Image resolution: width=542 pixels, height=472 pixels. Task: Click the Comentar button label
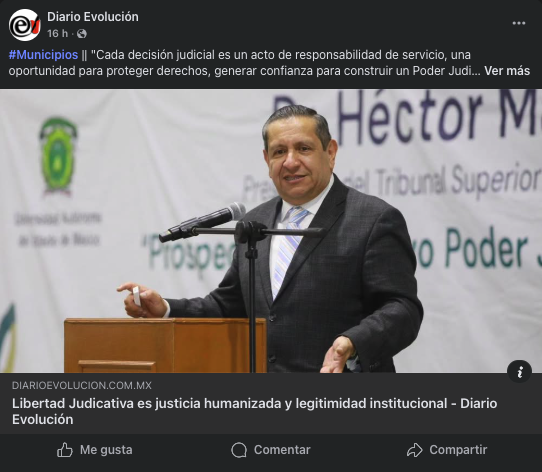point(282,450)
